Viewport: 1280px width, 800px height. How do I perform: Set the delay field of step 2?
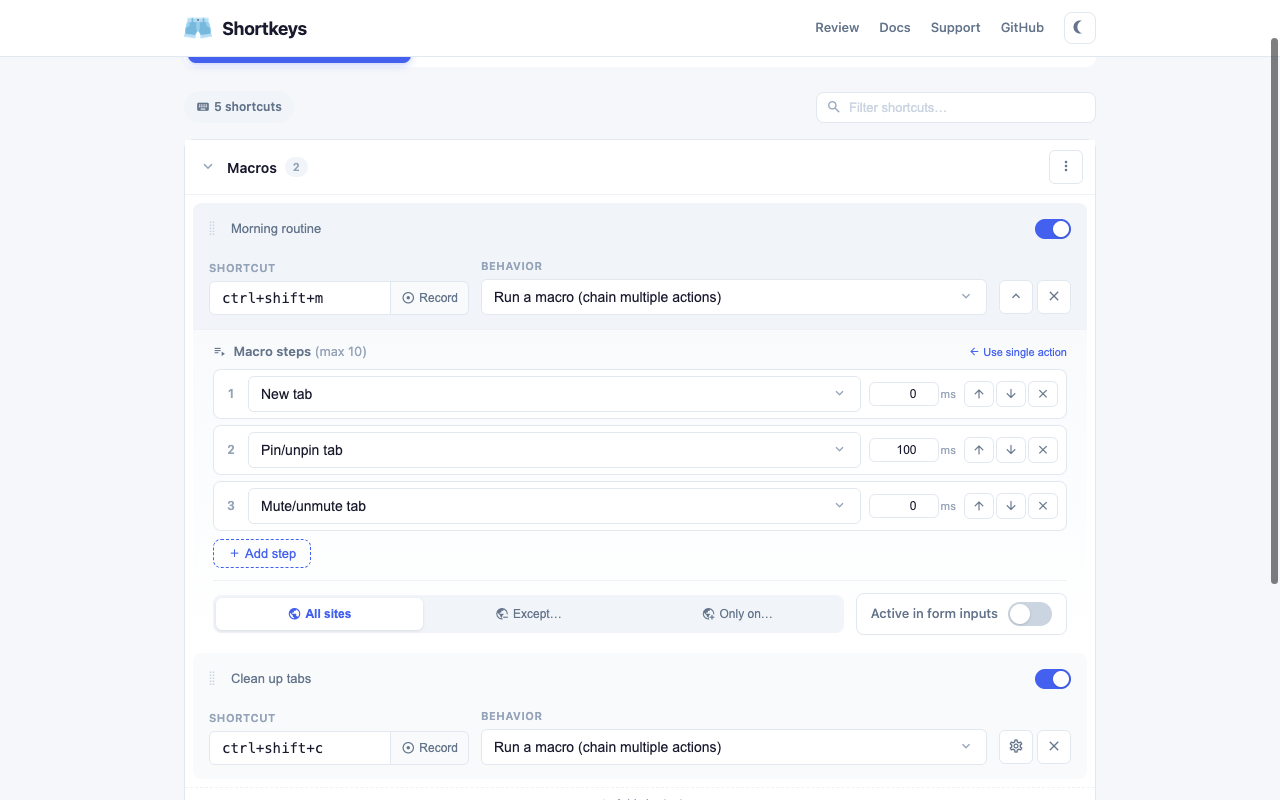click(903, 449)
